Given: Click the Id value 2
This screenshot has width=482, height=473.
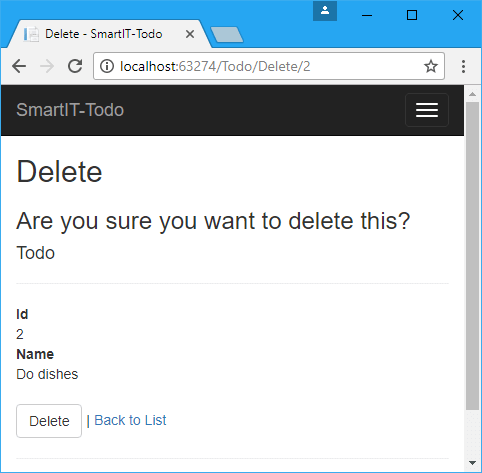Looking at the screenshot, I should coord(20,334).
